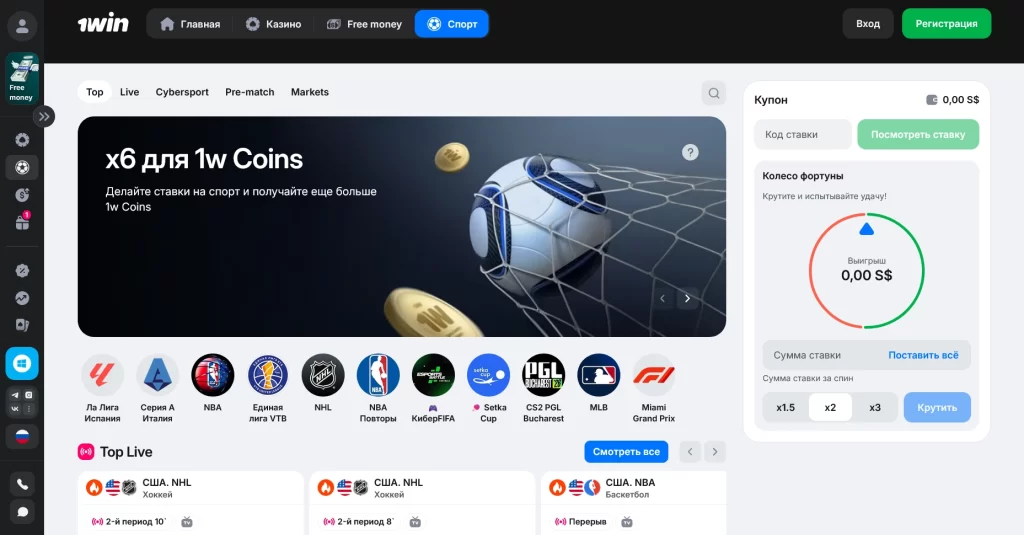Click the banner help question mark icon
The width and height of the screenshot is (1024, 535).
pyautogui.click(x=690, y=152)
